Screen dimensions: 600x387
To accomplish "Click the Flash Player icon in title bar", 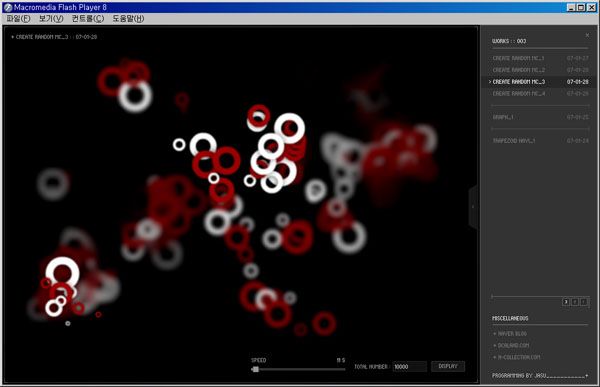I will (x=8, y=7).
